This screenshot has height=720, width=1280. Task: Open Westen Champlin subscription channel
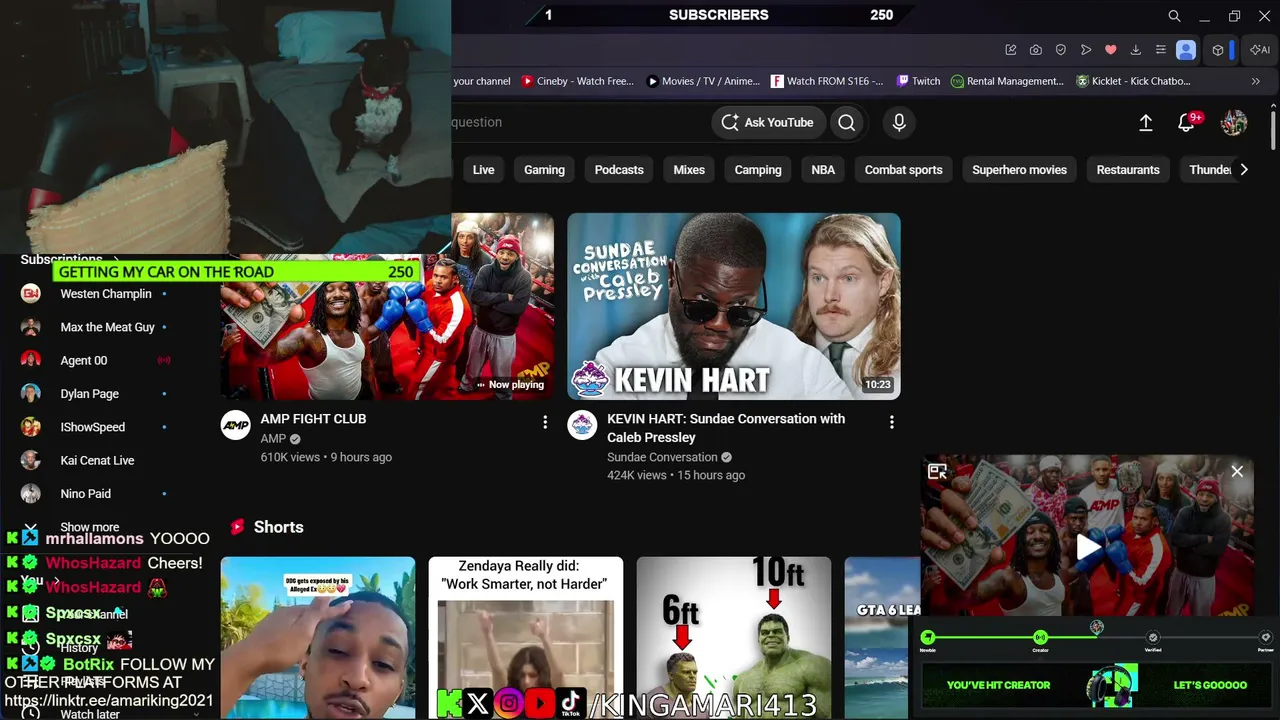point(106,294)
